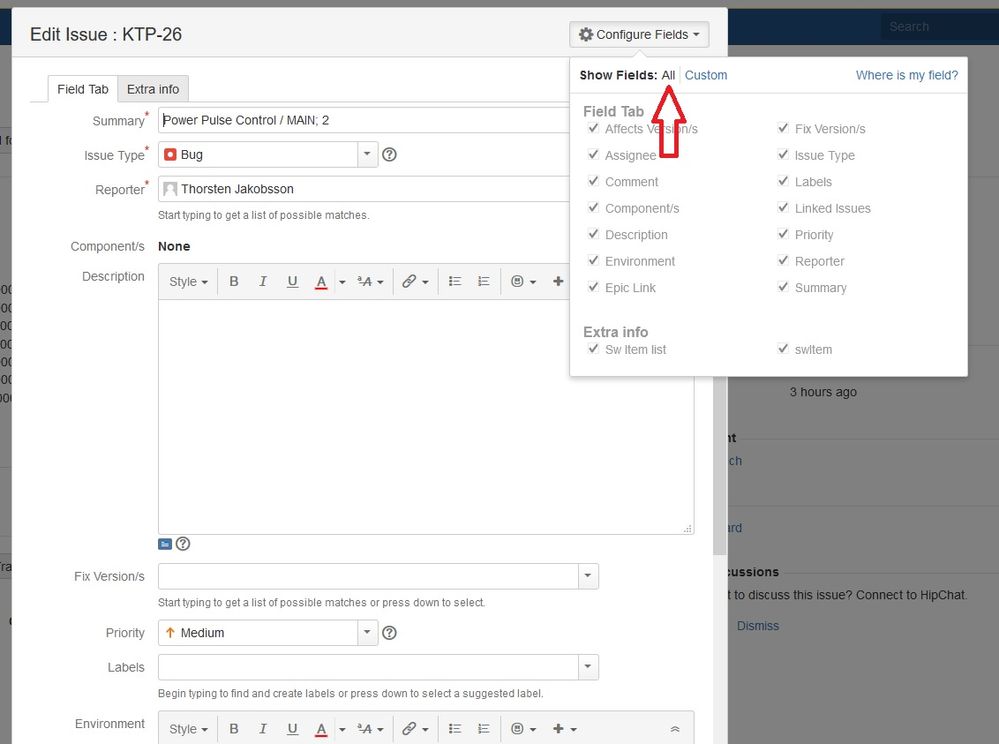
Task: Expand emoticon options arrow in Description toolbar
Action: point(533,282)
